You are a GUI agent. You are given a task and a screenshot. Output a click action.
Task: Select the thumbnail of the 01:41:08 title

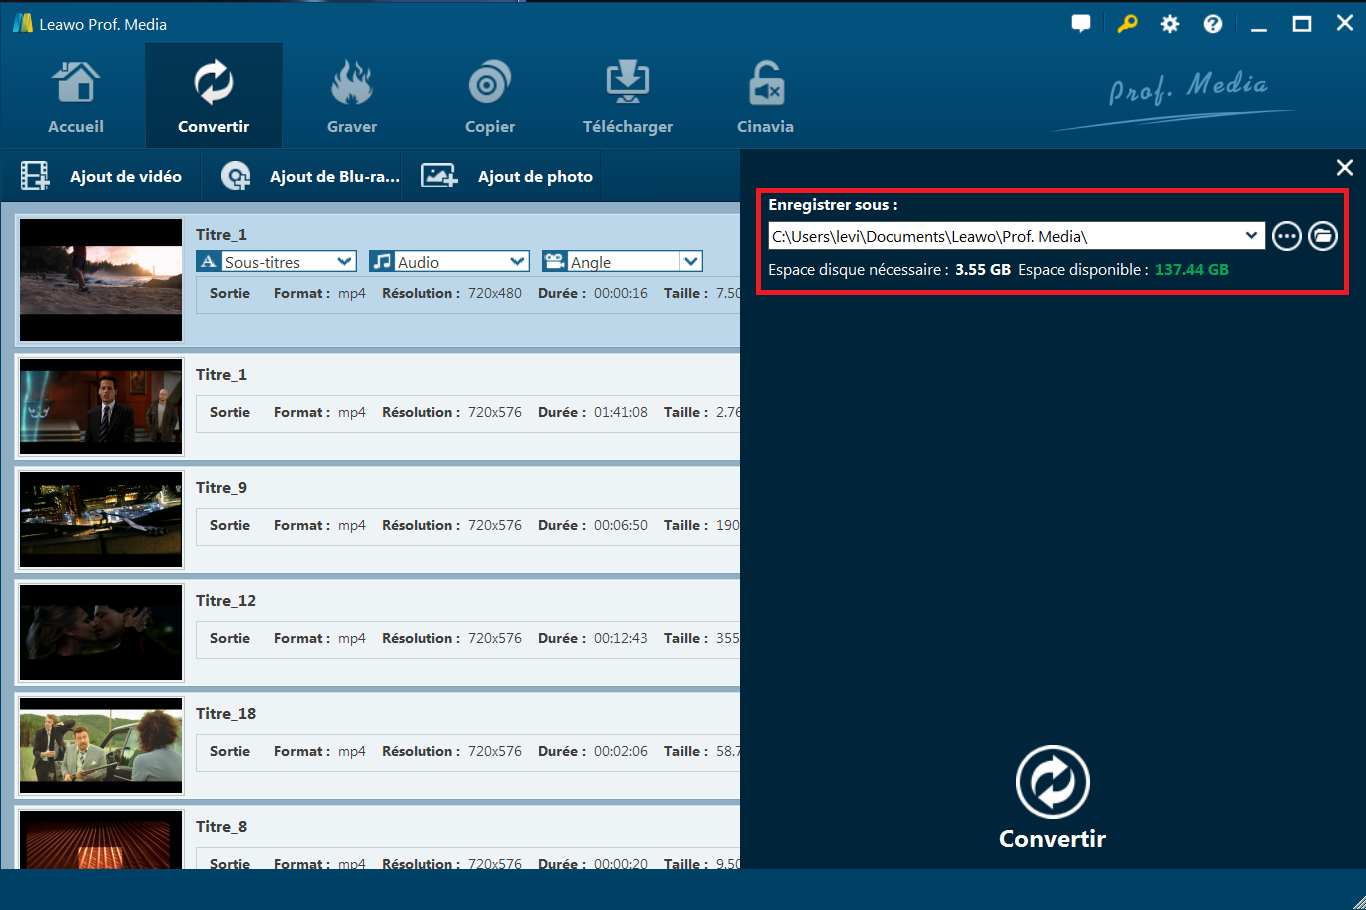(x=101, y=406)
